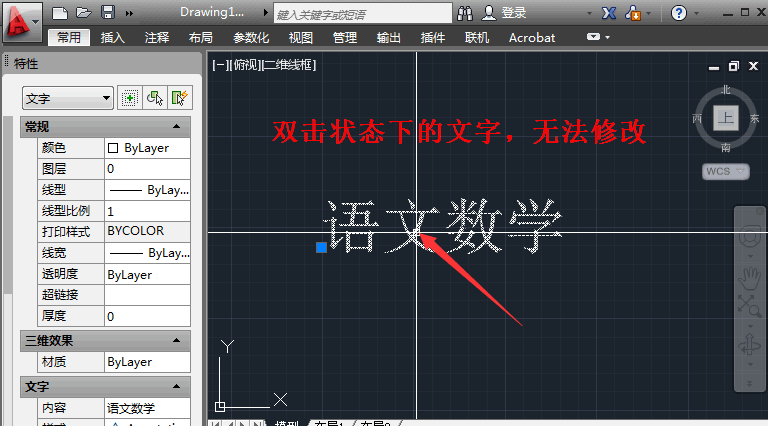Save drawing using floppy disk icon
Image resolution: width=768 pixels, height=426 pixels.
(108, 13)
